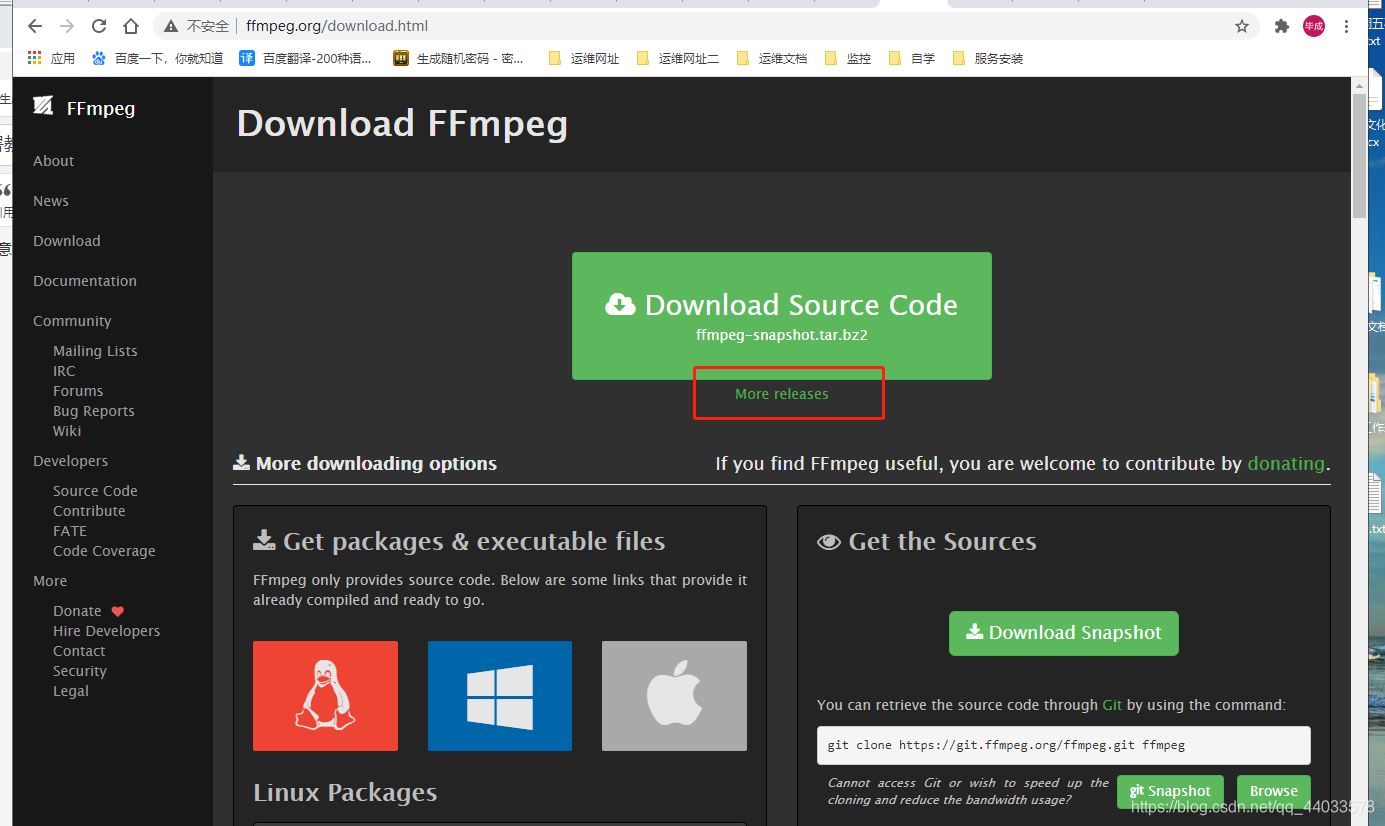
Task: Open the 自学 bookmark folder
Action: (x=911, y=58)
